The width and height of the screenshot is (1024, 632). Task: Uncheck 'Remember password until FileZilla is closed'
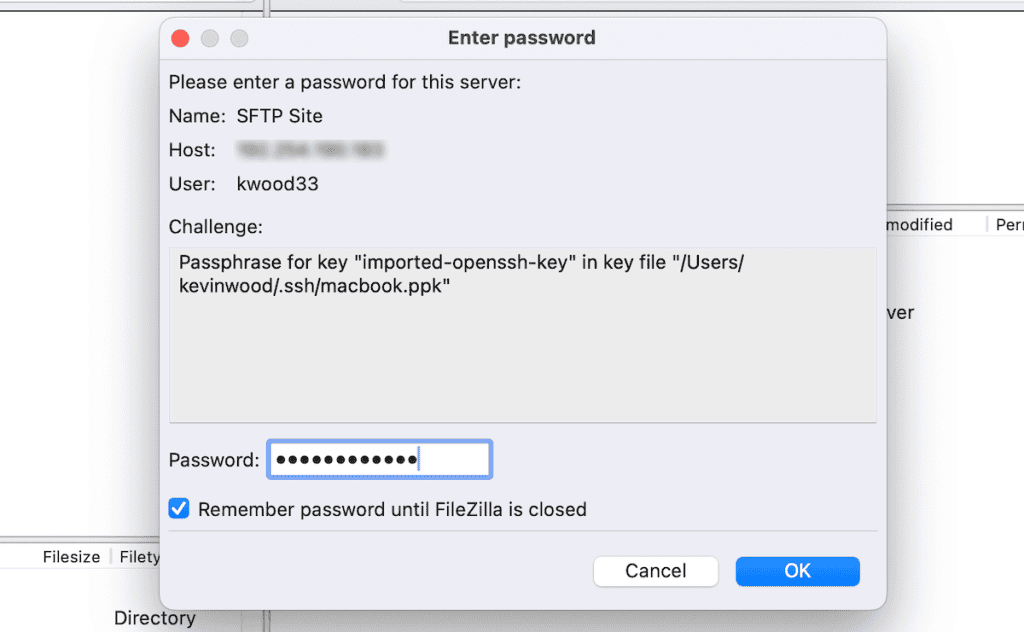[178, 509]
